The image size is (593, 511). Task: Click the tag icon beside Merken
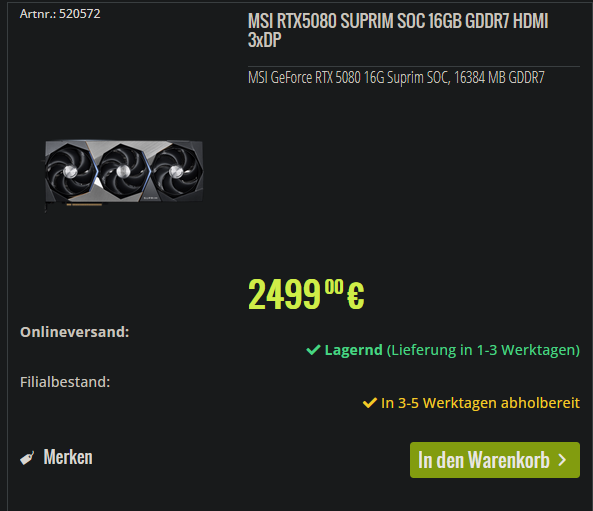(x=27, y=458)
